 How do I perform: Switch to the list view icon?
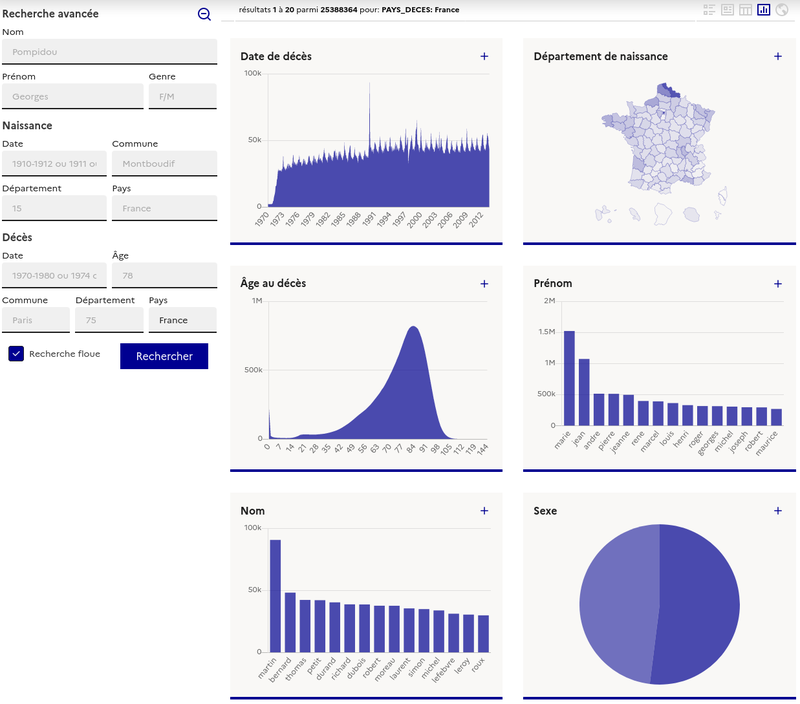tap(710, 9)
